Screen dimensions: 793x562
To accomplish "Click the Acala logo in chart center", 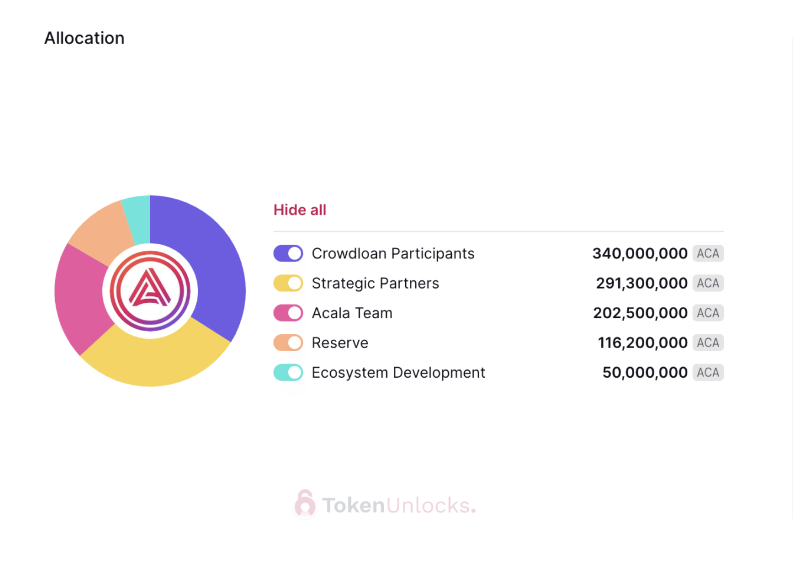I will 150,291.
